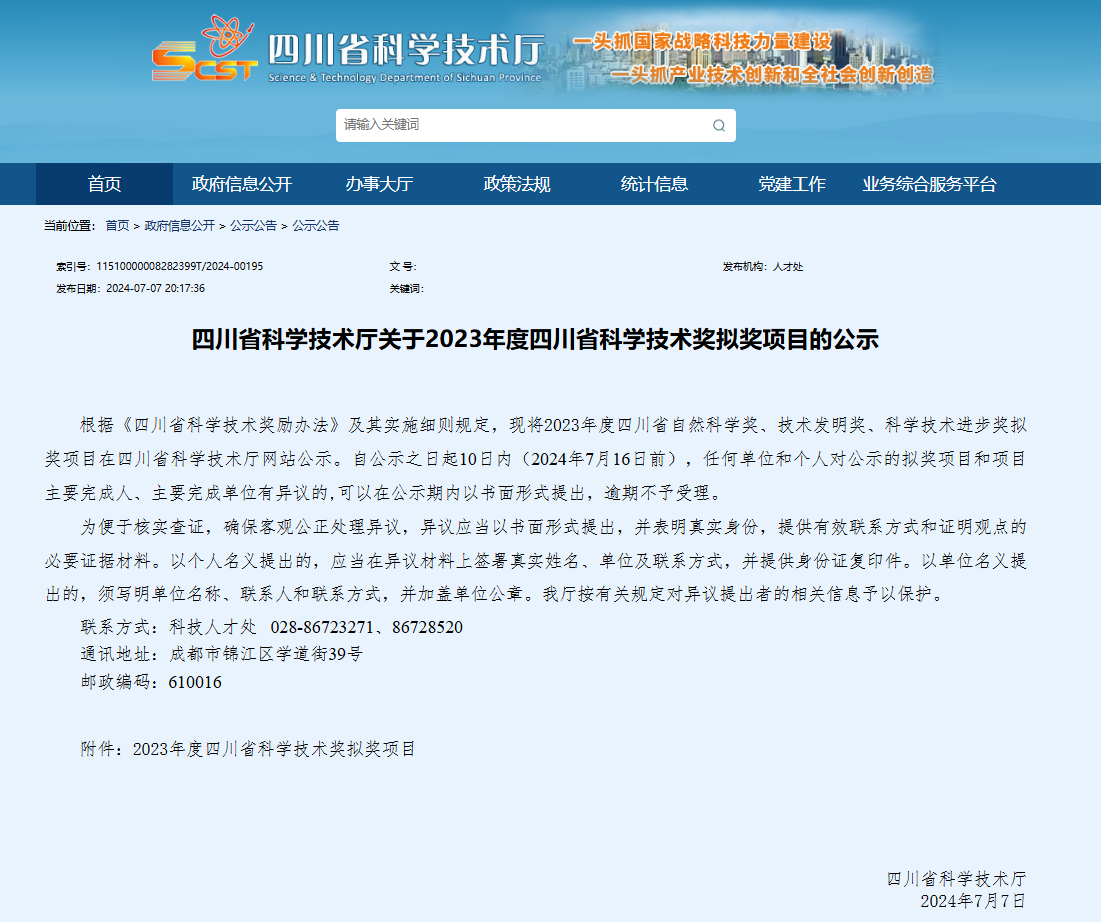Focus the keyword search input field
This screenshot has width=1101, height=922.
(520, 125)
